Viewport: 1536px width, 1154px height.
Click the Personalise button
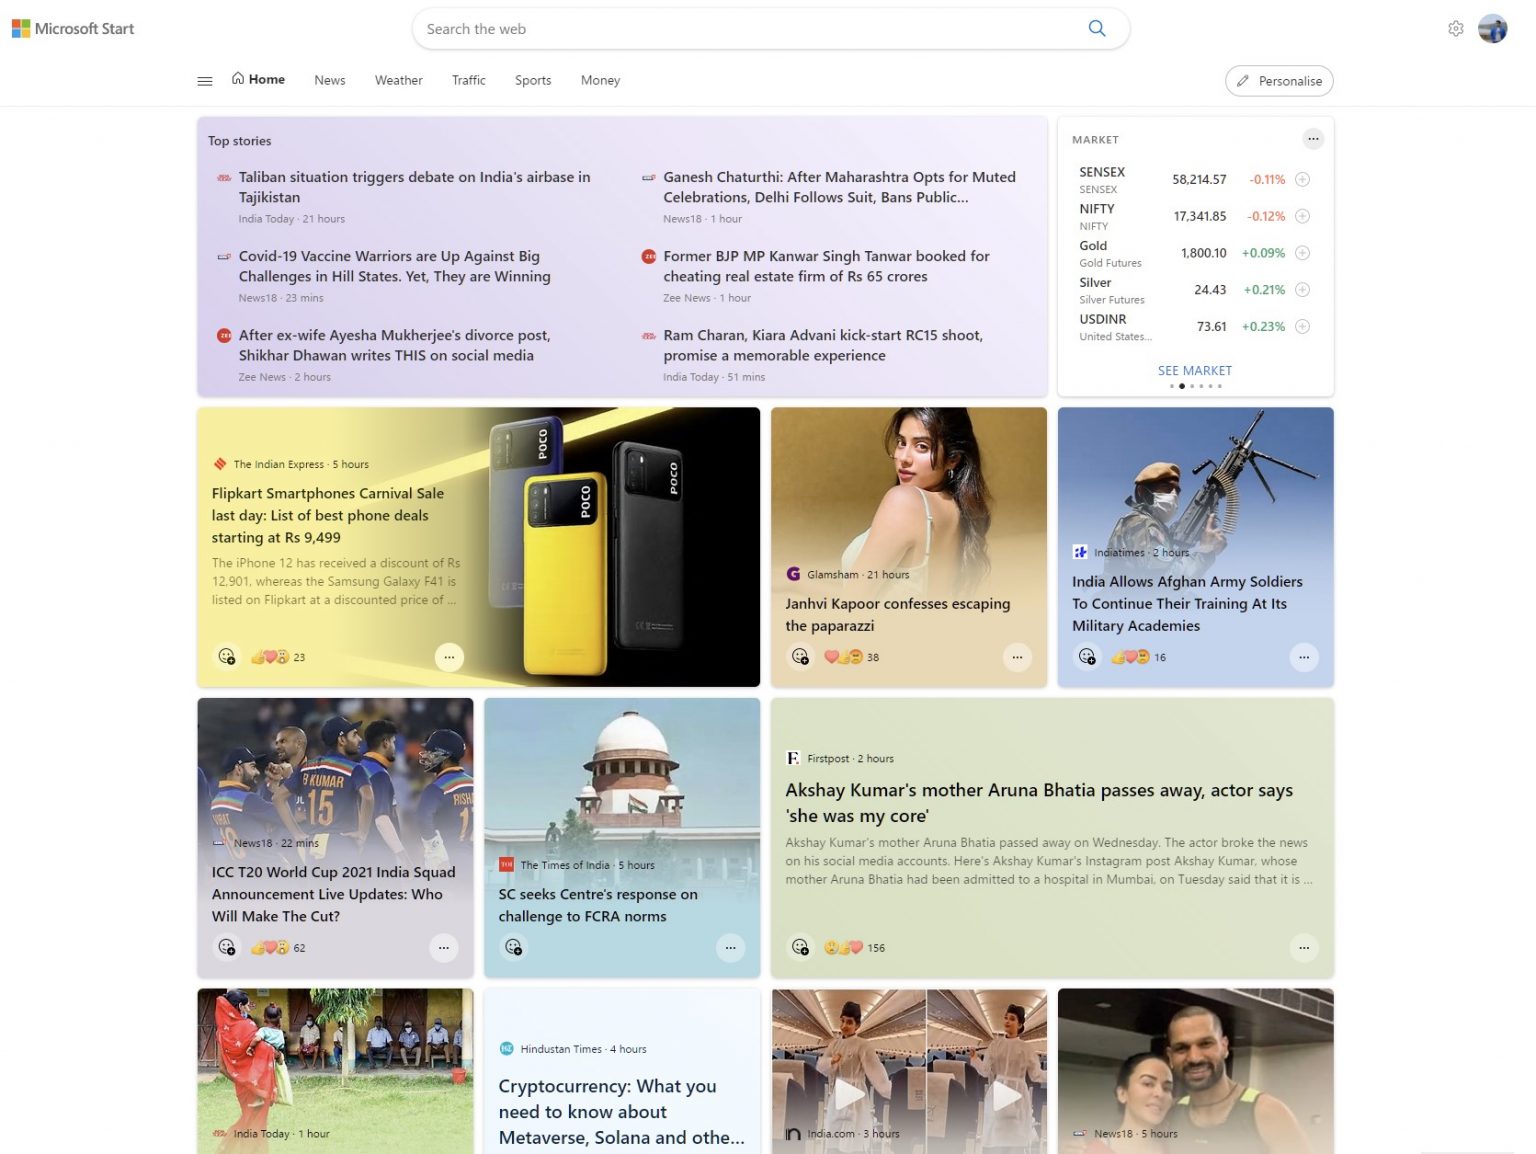[1279, 80]
